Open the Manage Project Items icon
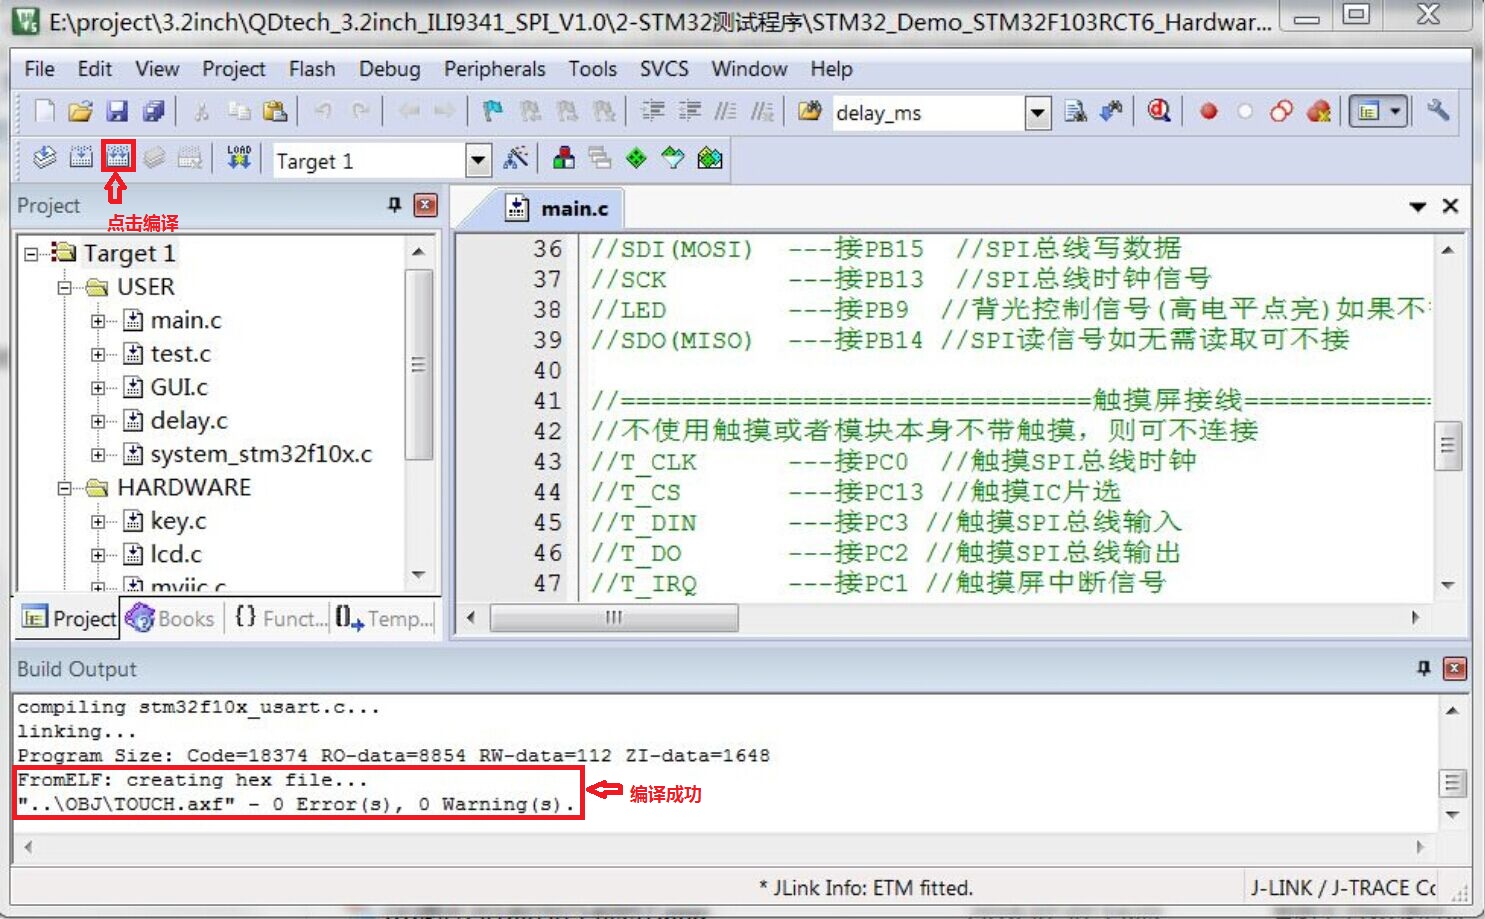The height and width of the screenshot is (919, 1485). coord(564,158)
